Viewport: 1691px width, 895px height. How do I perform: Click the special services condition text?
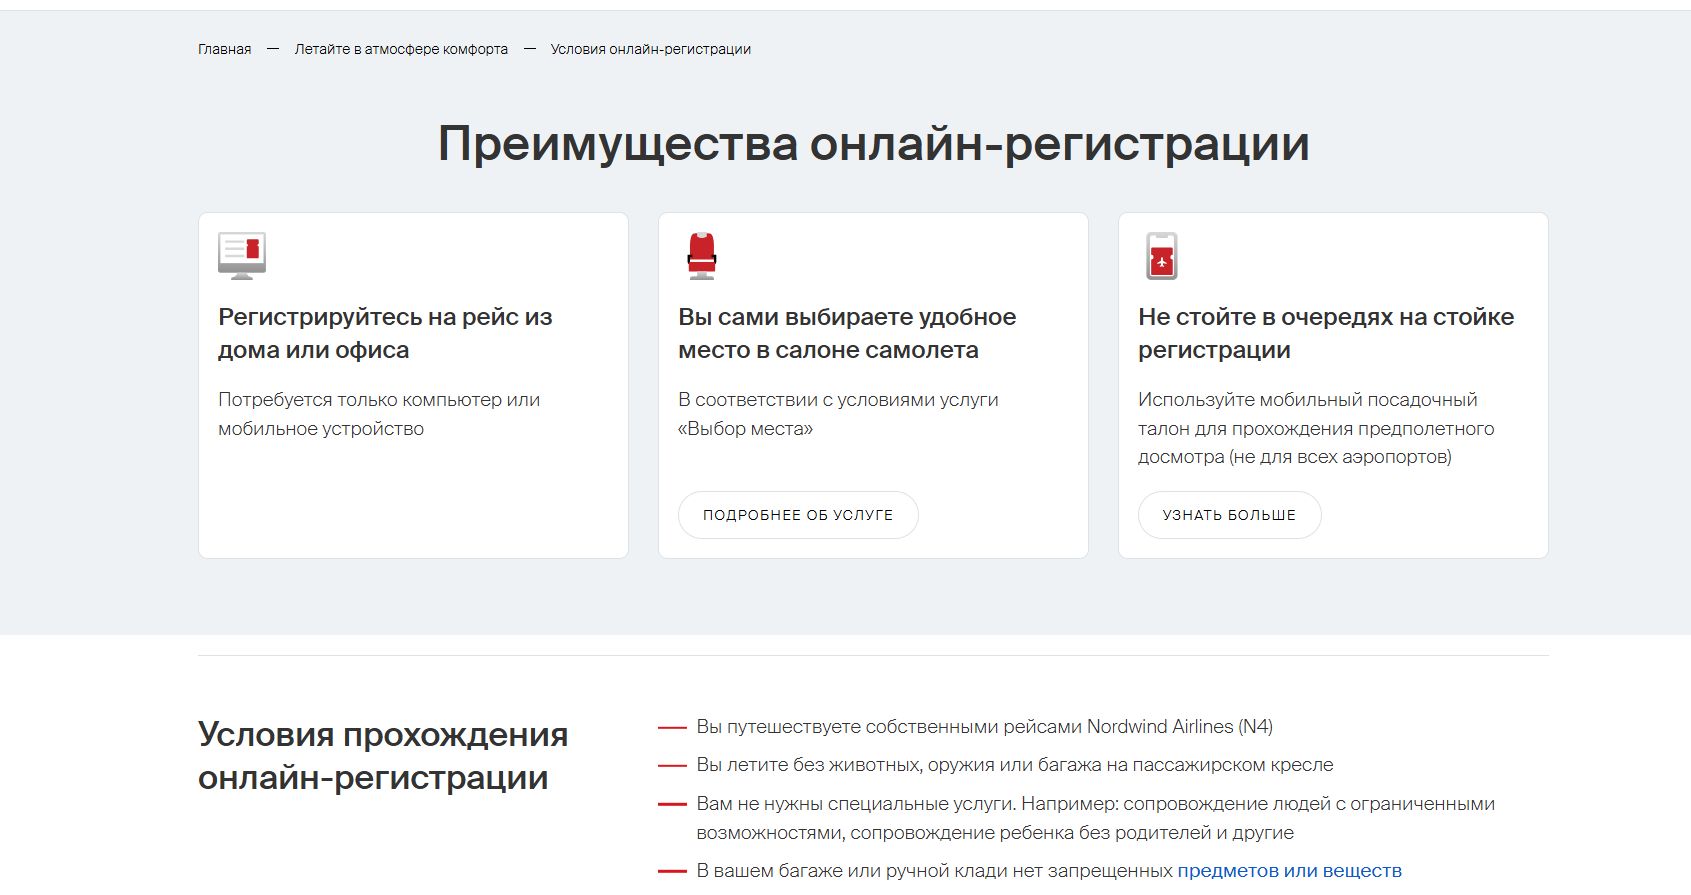point(1096,818)
